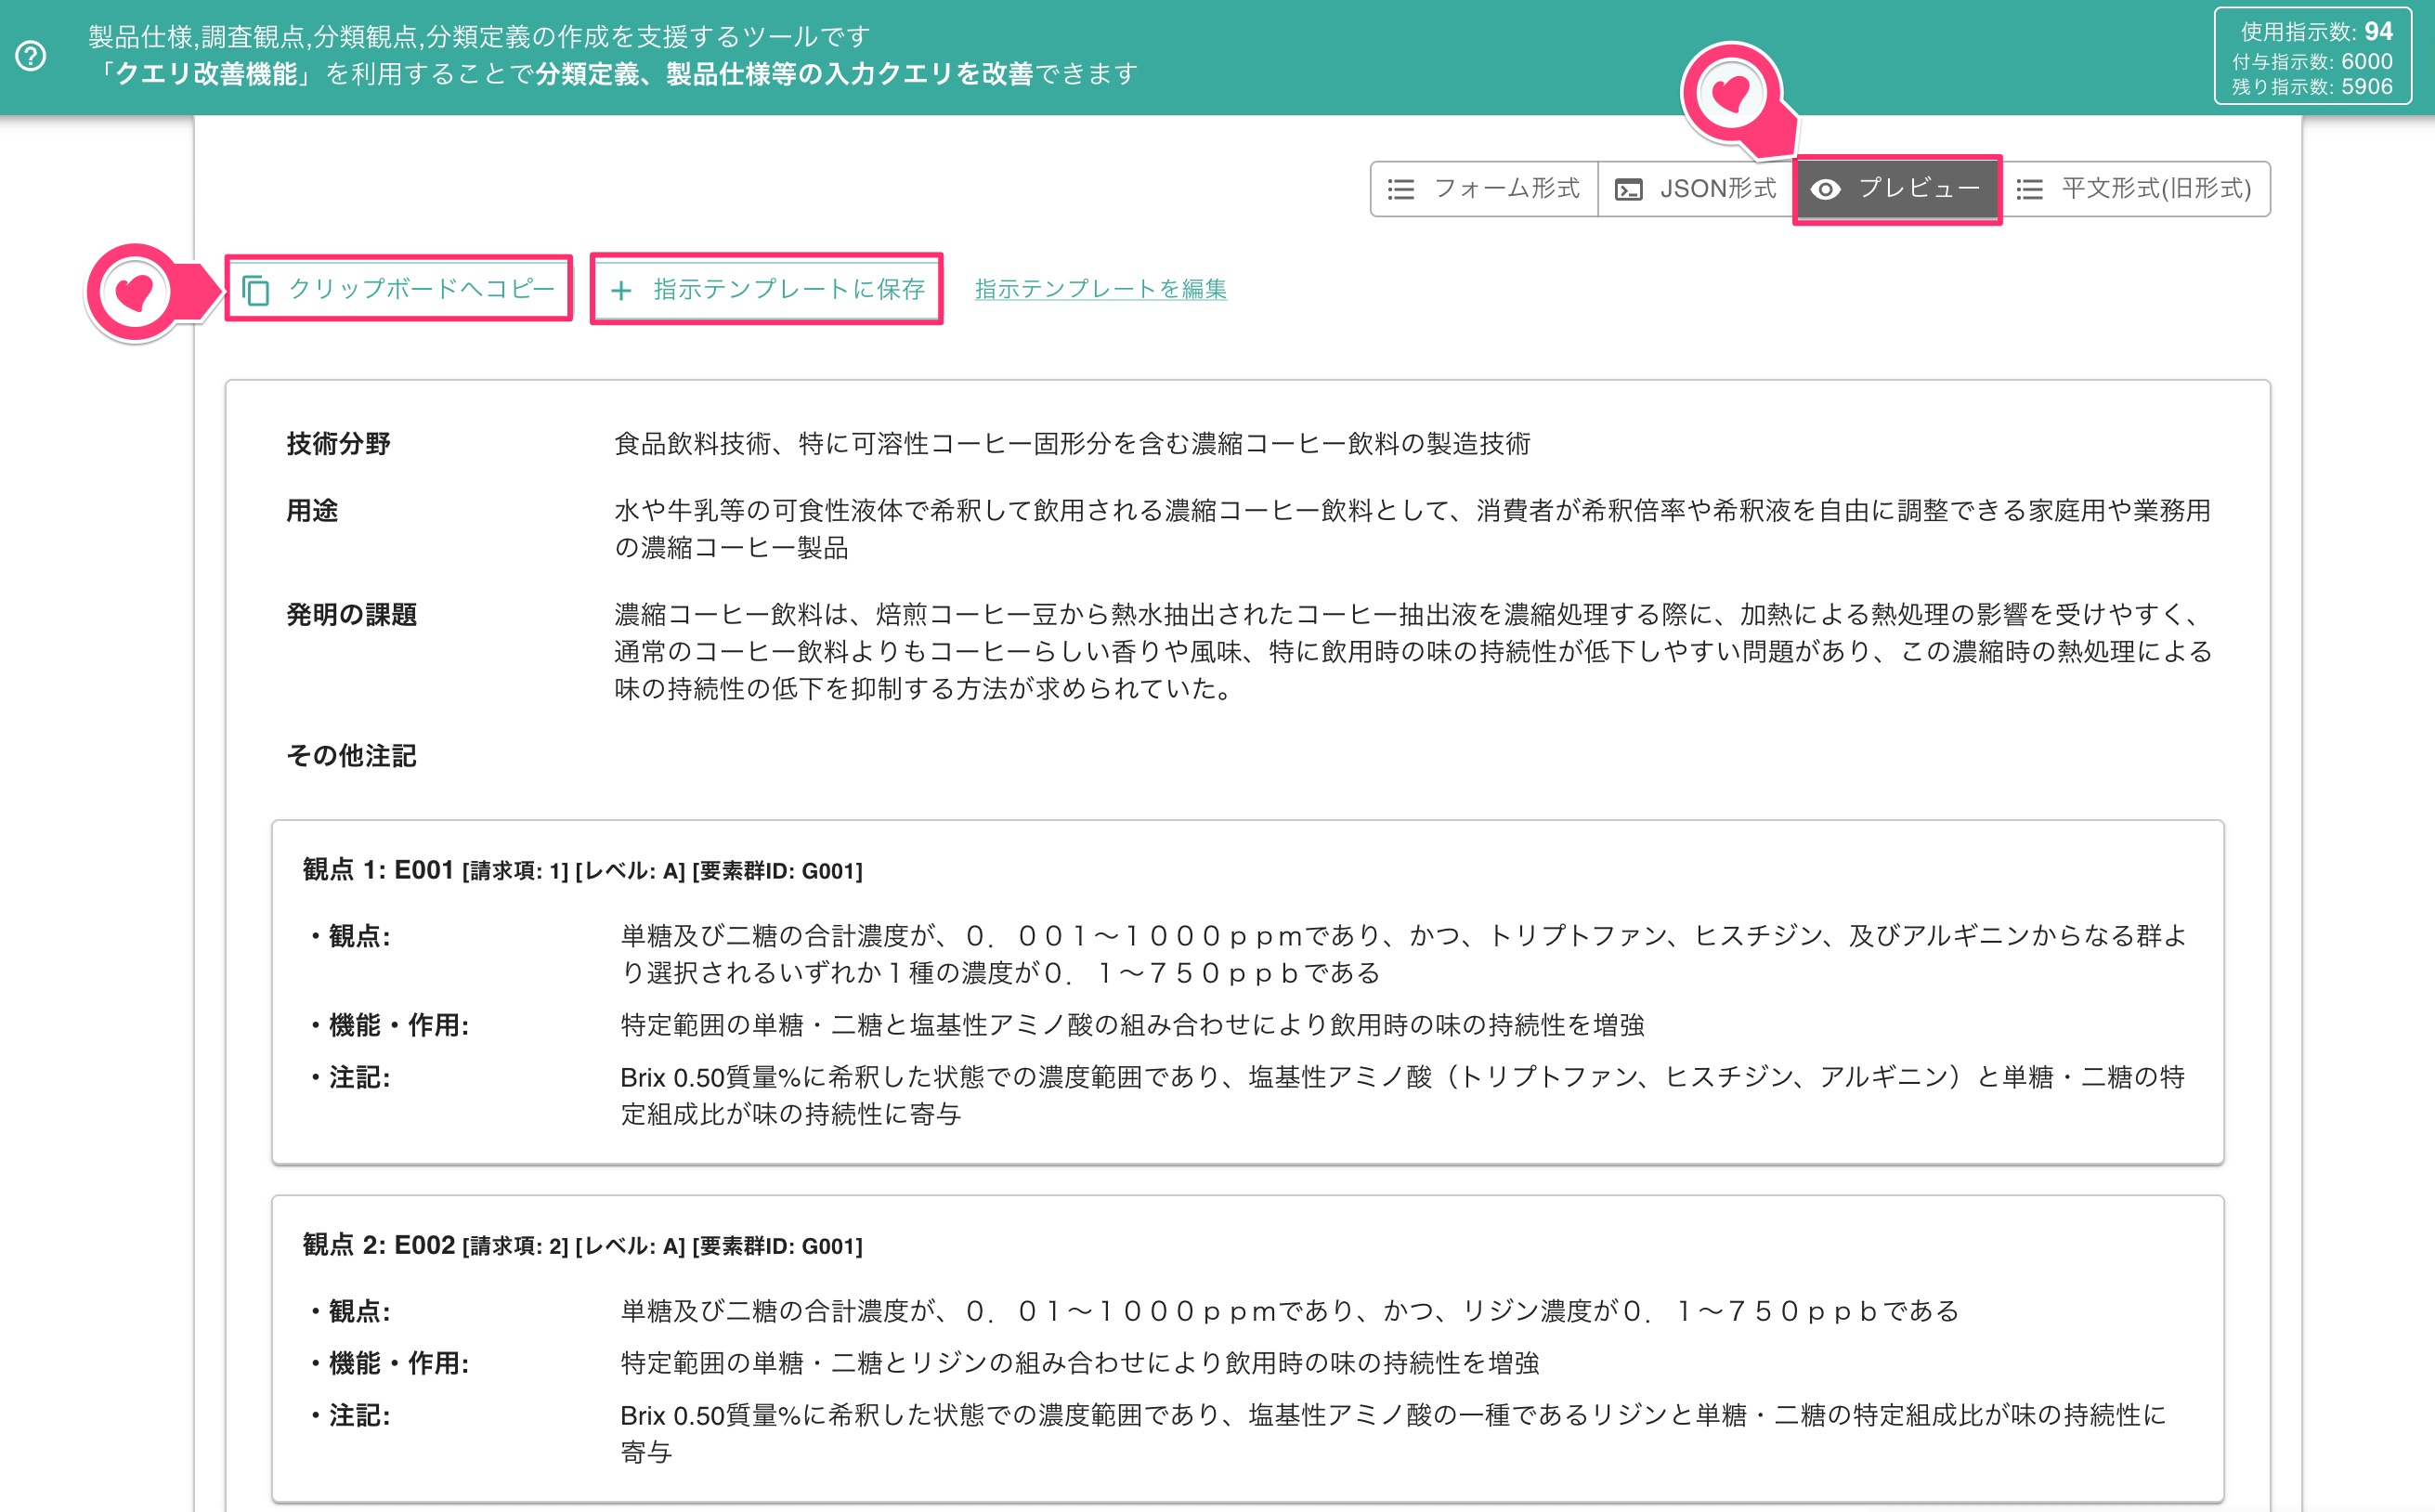Click 用途 field label
The height and width of the screenshot is (1512, 2435).
[312, 510]
